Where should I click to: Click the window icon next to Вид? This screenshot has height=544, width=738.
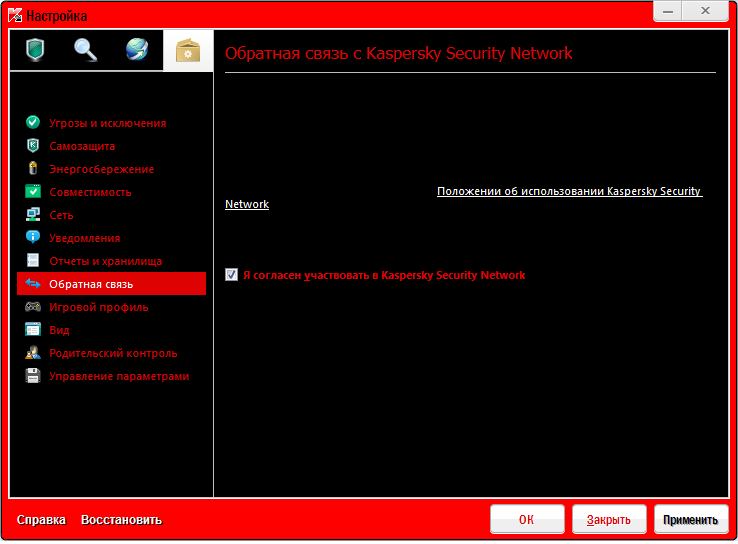(x=33, y=329)
